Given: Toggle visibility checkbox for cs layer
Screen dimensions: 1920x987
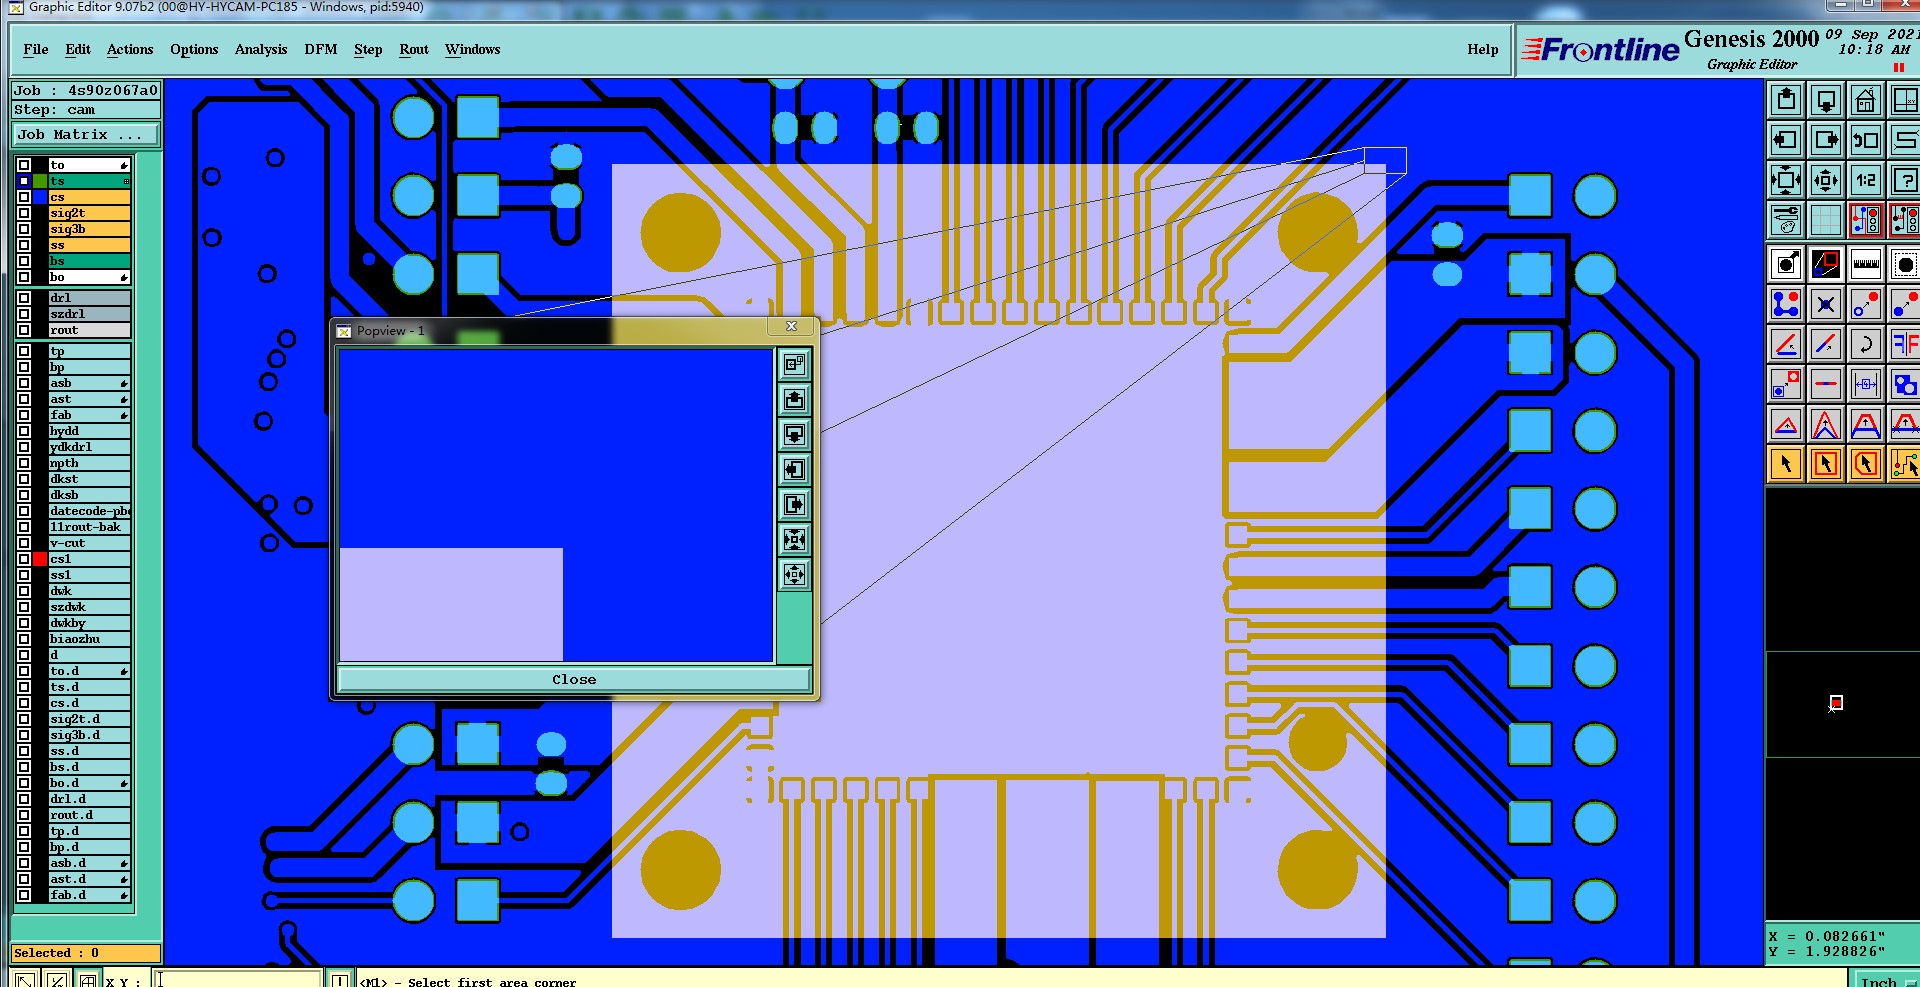Looking at the screenshot, I should (x=24, y=197).
